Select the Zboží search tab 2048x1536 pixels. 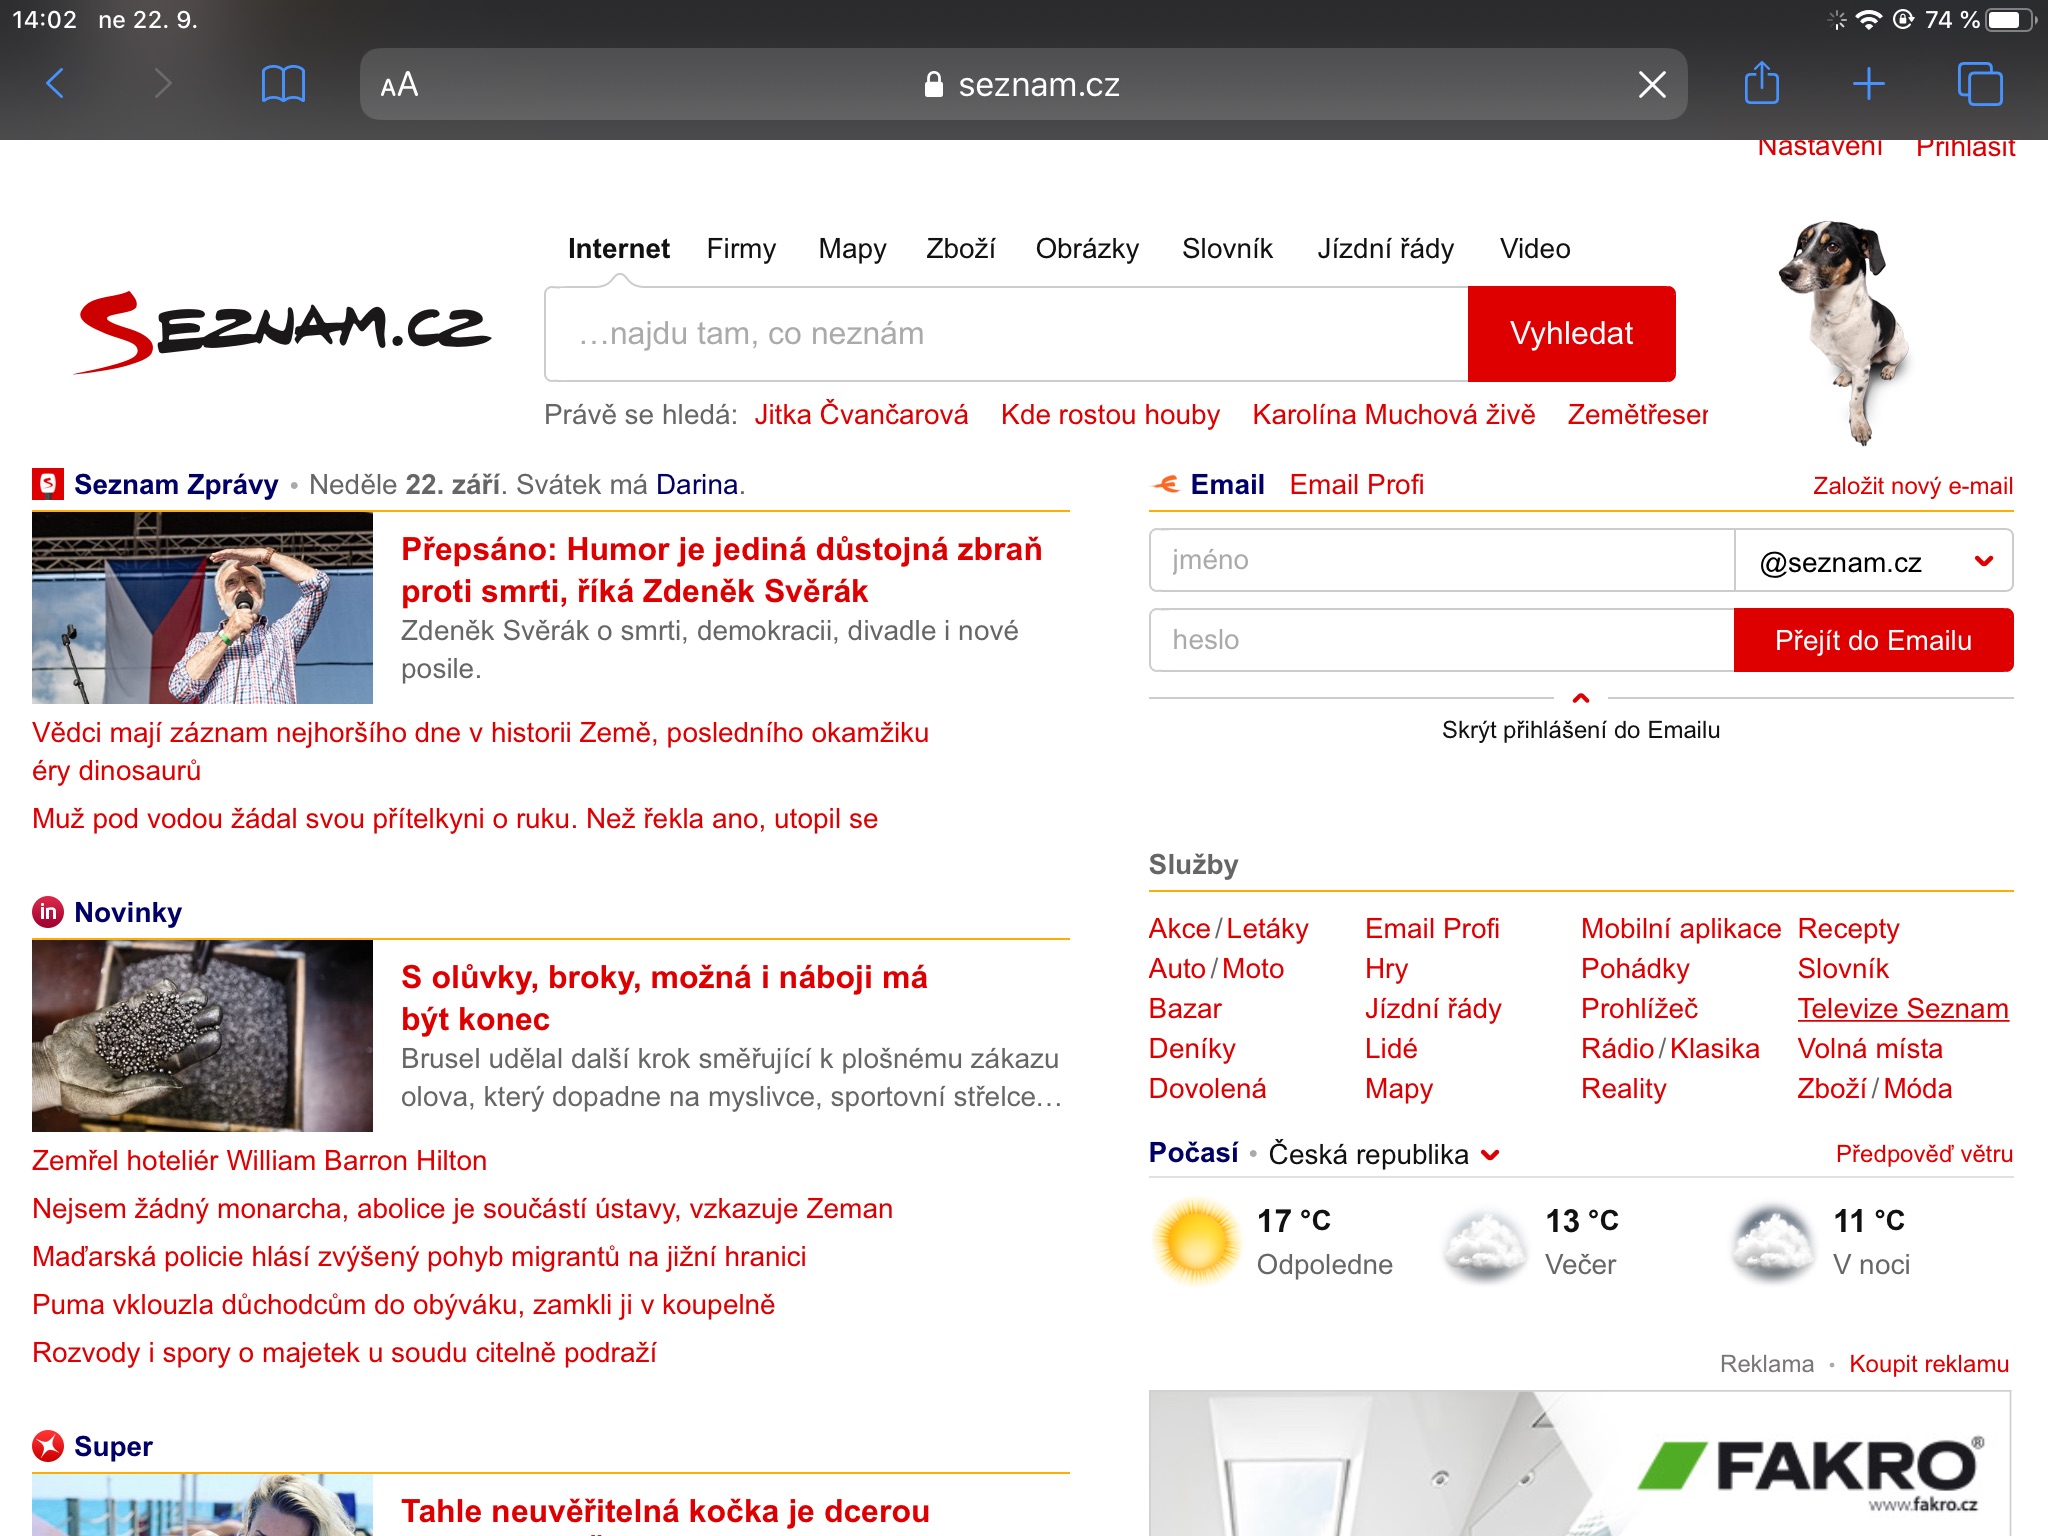(960, 249)
